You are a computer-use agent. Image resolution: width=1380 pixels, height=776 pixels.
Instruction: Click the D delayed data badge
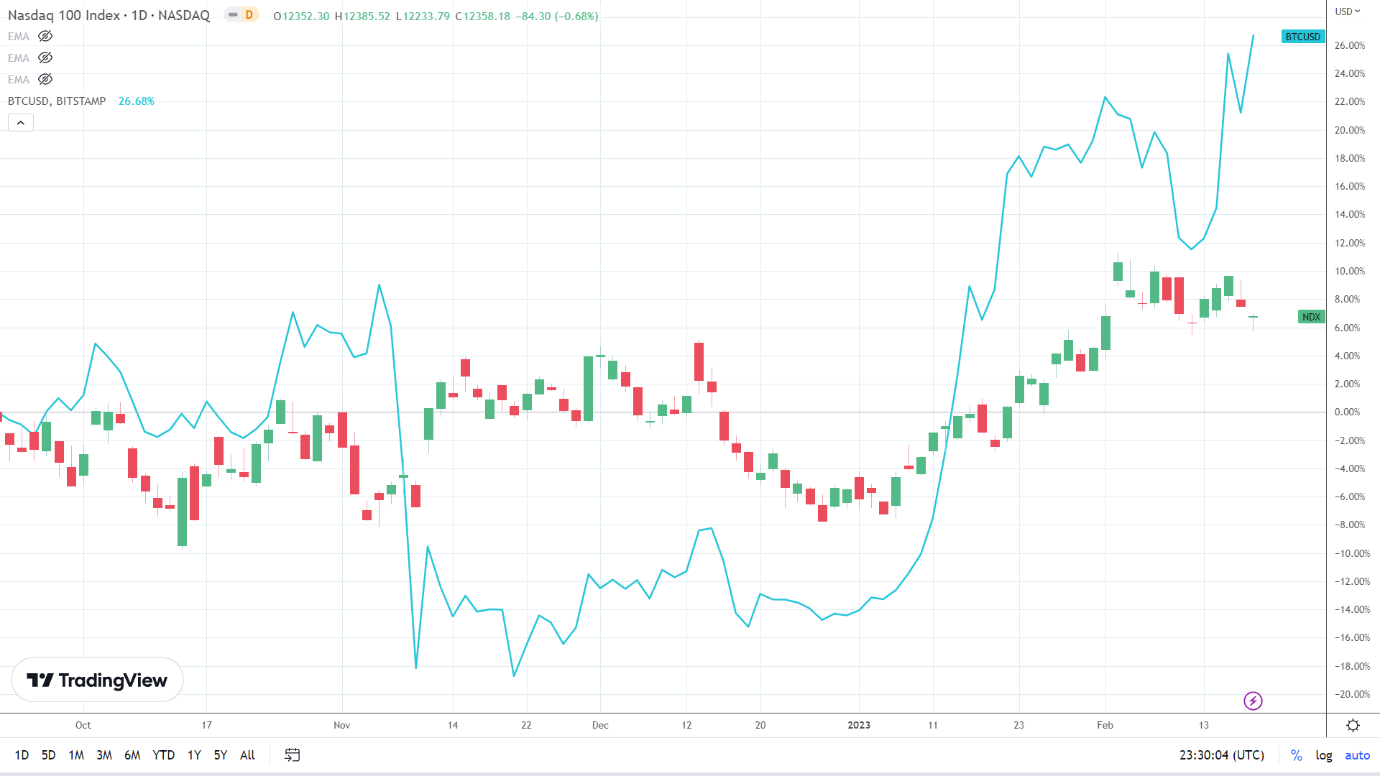click(250, 15)
